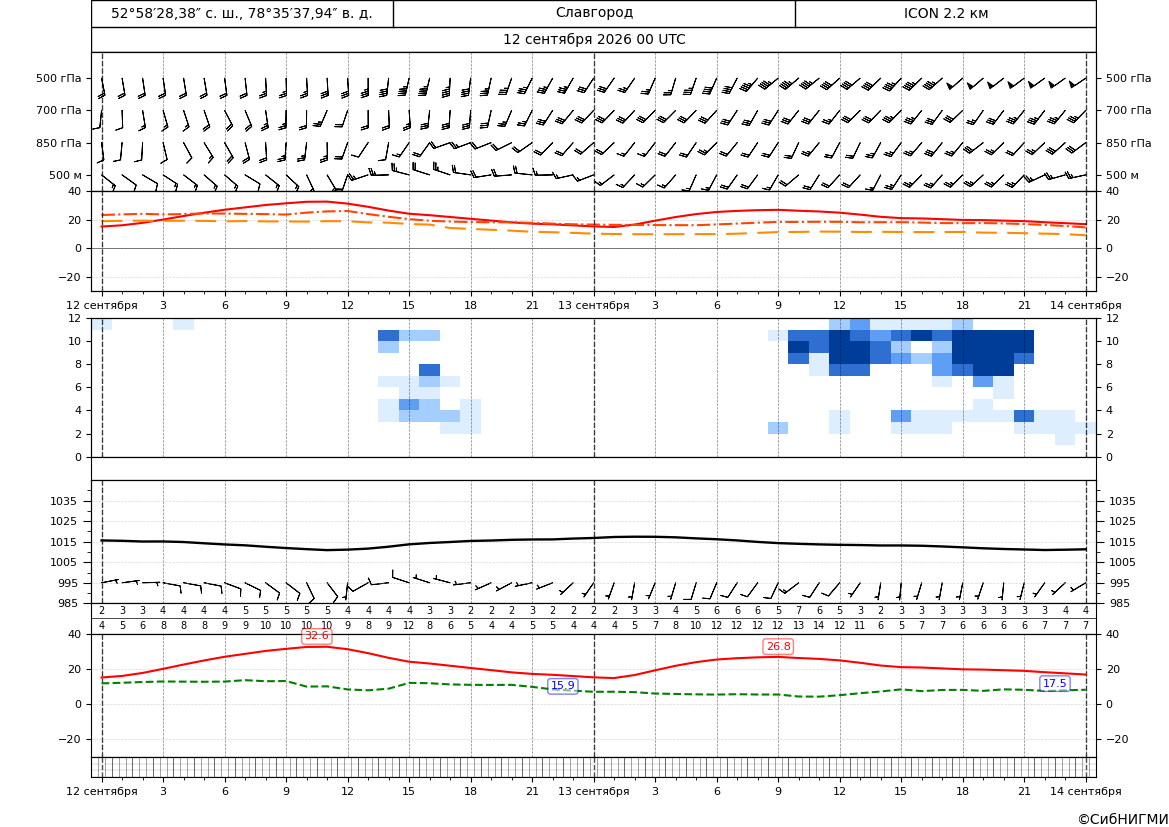Click the left 700 гПа level label
Viewport: 1169px width, 827px height.
[x=59, y=110]
